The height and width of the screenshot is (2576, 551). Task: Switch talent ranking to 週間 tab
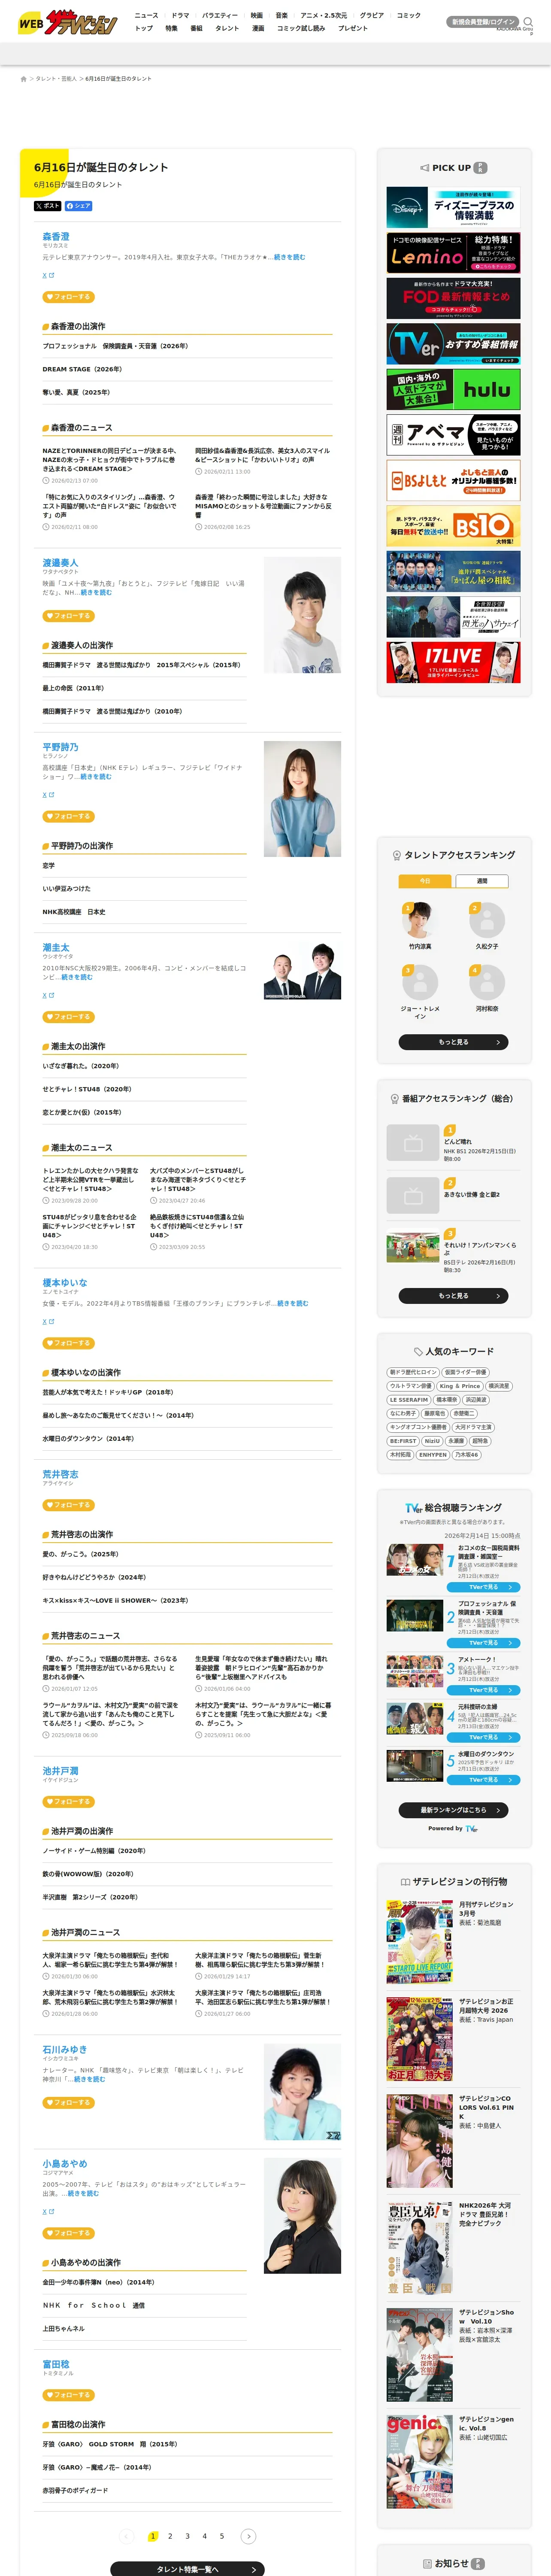(482, 881)
